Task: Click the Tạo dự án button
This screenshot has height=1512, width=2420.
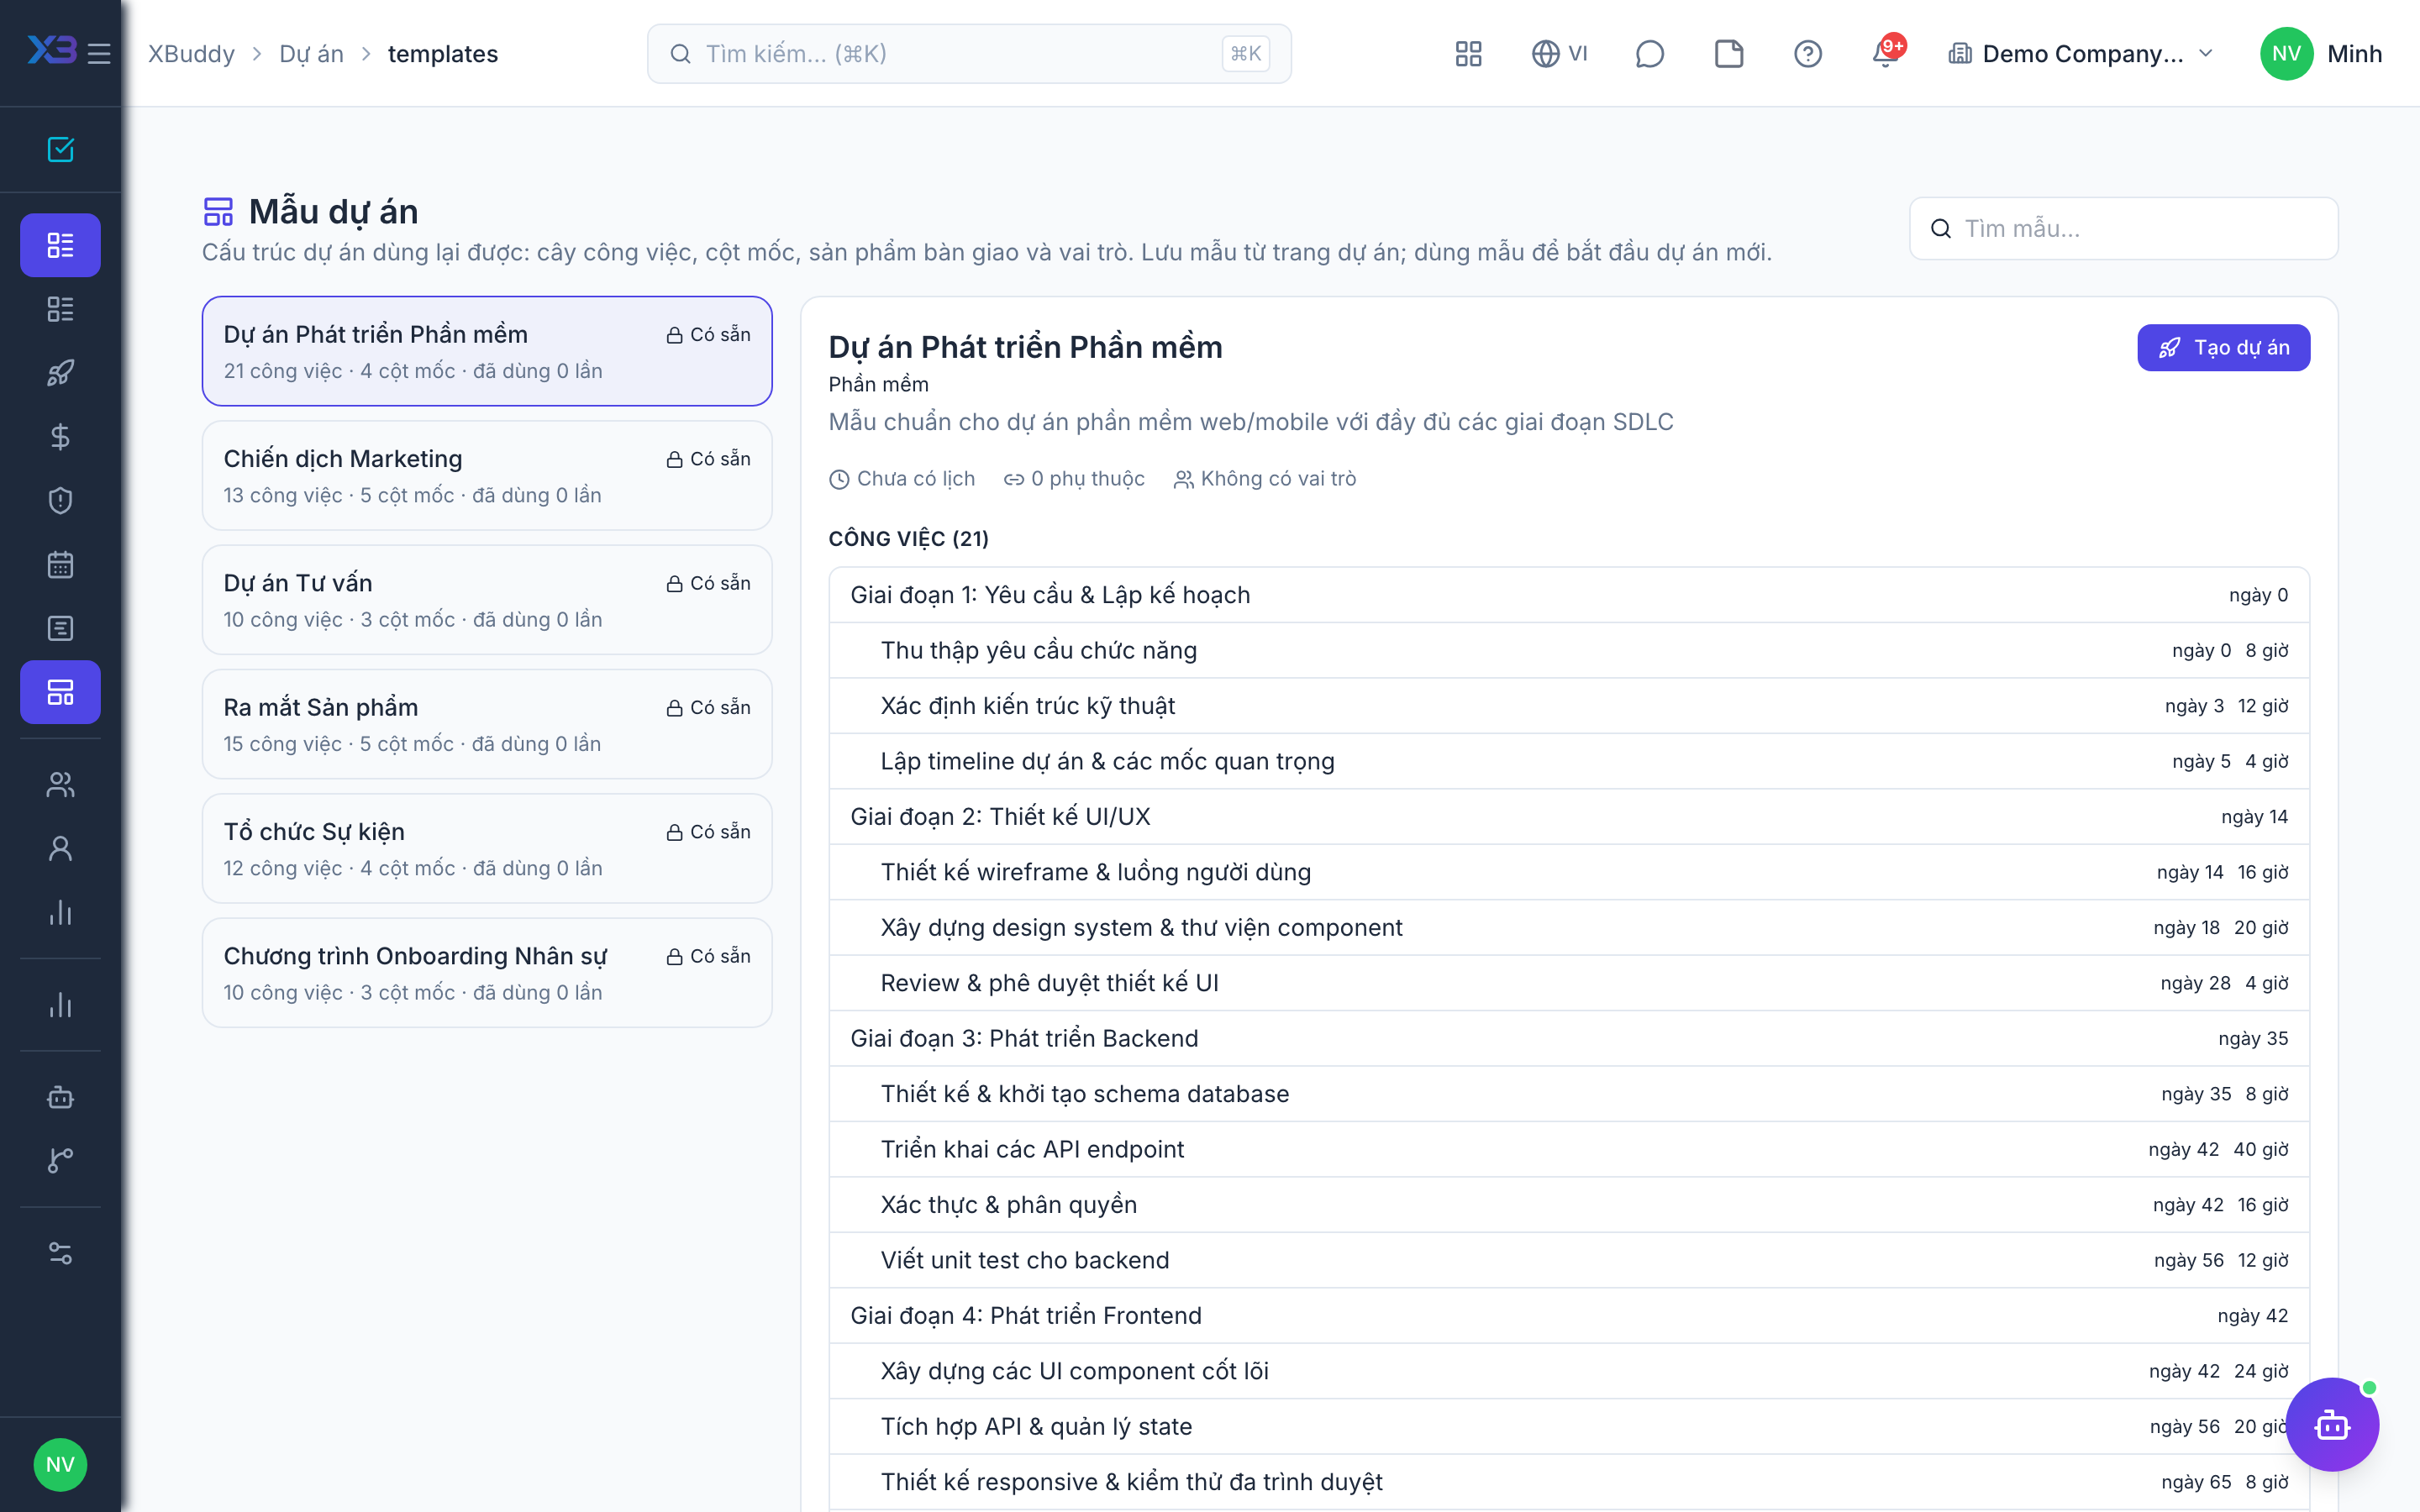Action: [x=2223, y=347]
